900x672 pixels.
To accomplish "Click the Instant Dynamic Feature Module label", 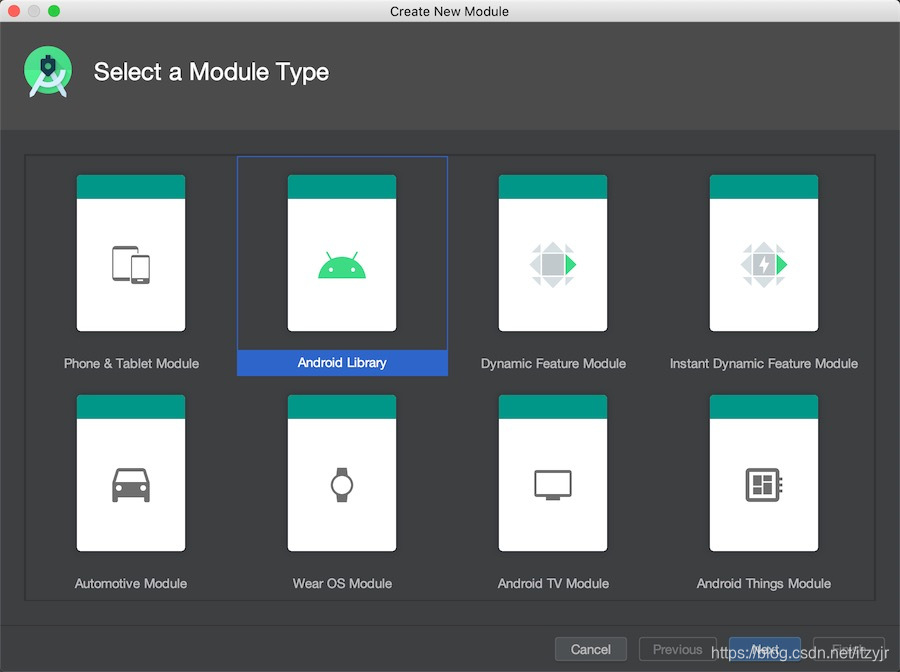I will tap(764, 363).
